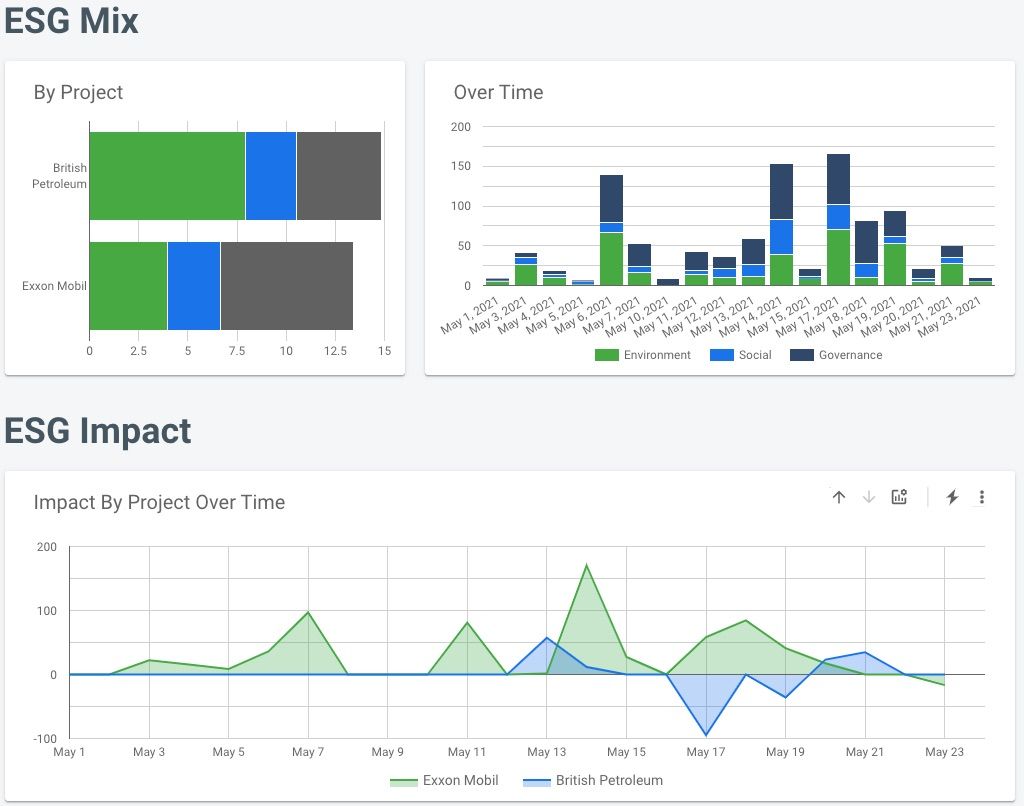
Task: Click the lightning bolt icon
Action: tap(952, 497)
